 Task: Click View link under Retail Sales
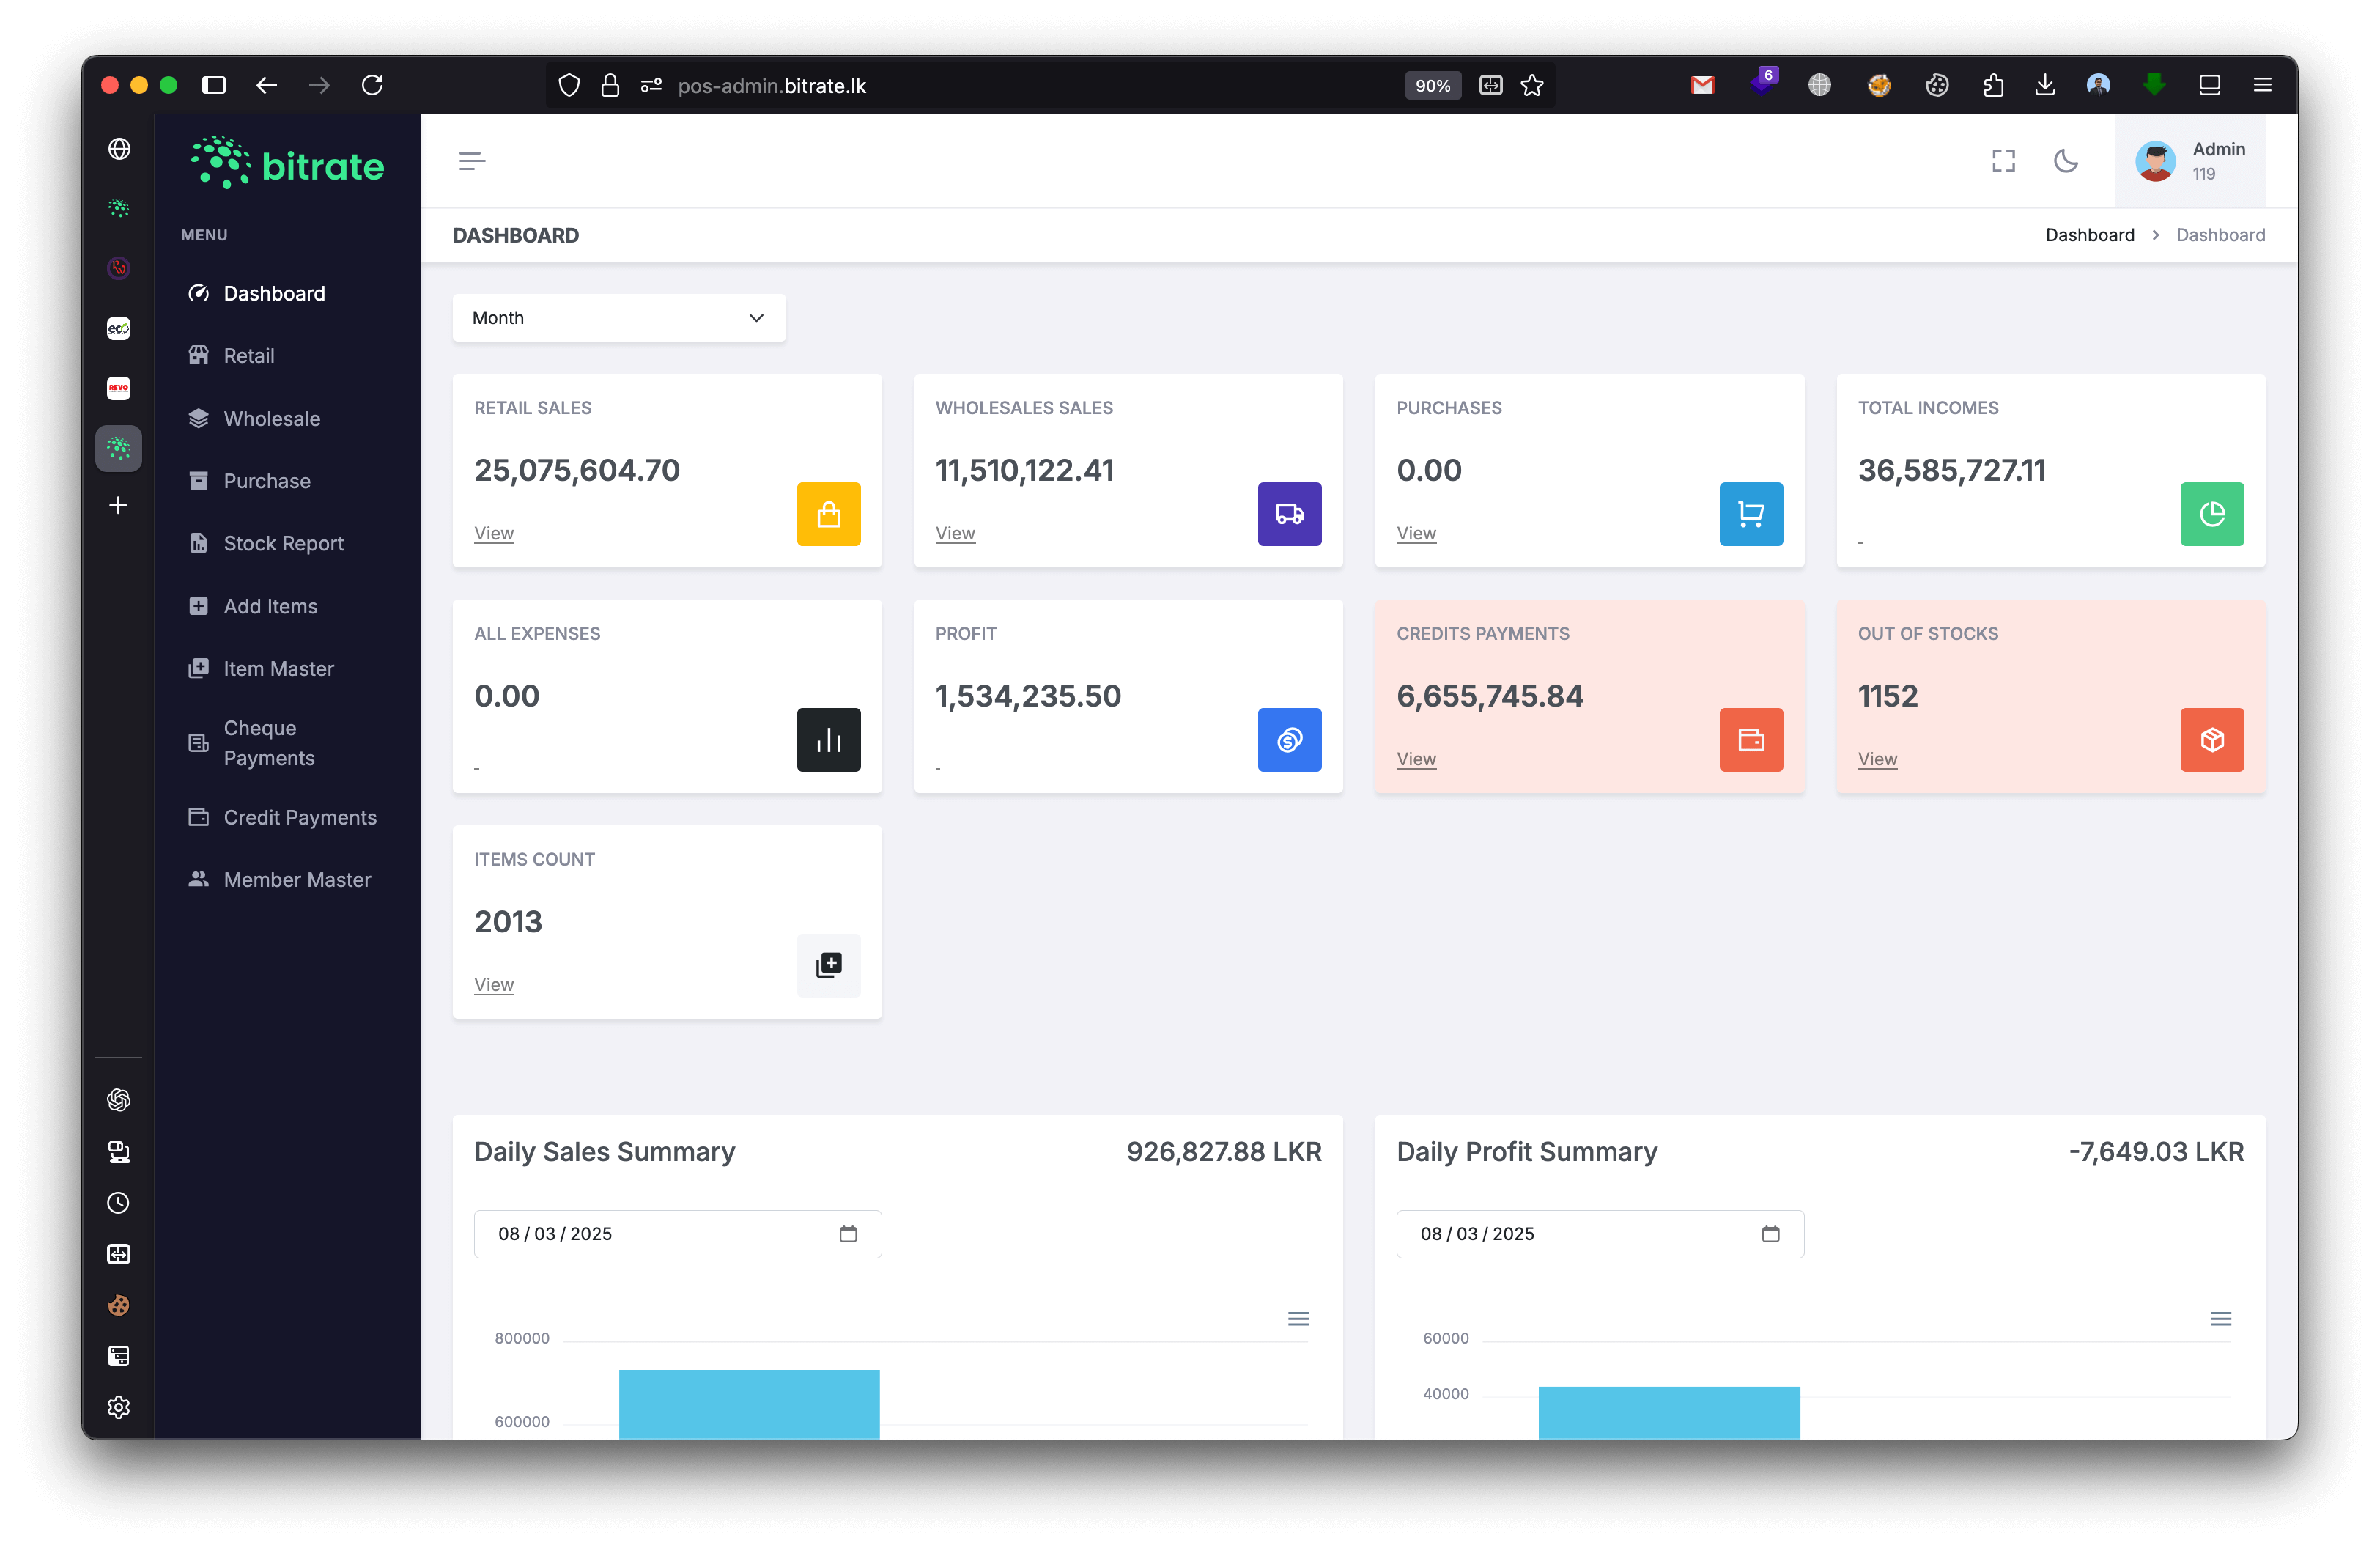[494, 533]
